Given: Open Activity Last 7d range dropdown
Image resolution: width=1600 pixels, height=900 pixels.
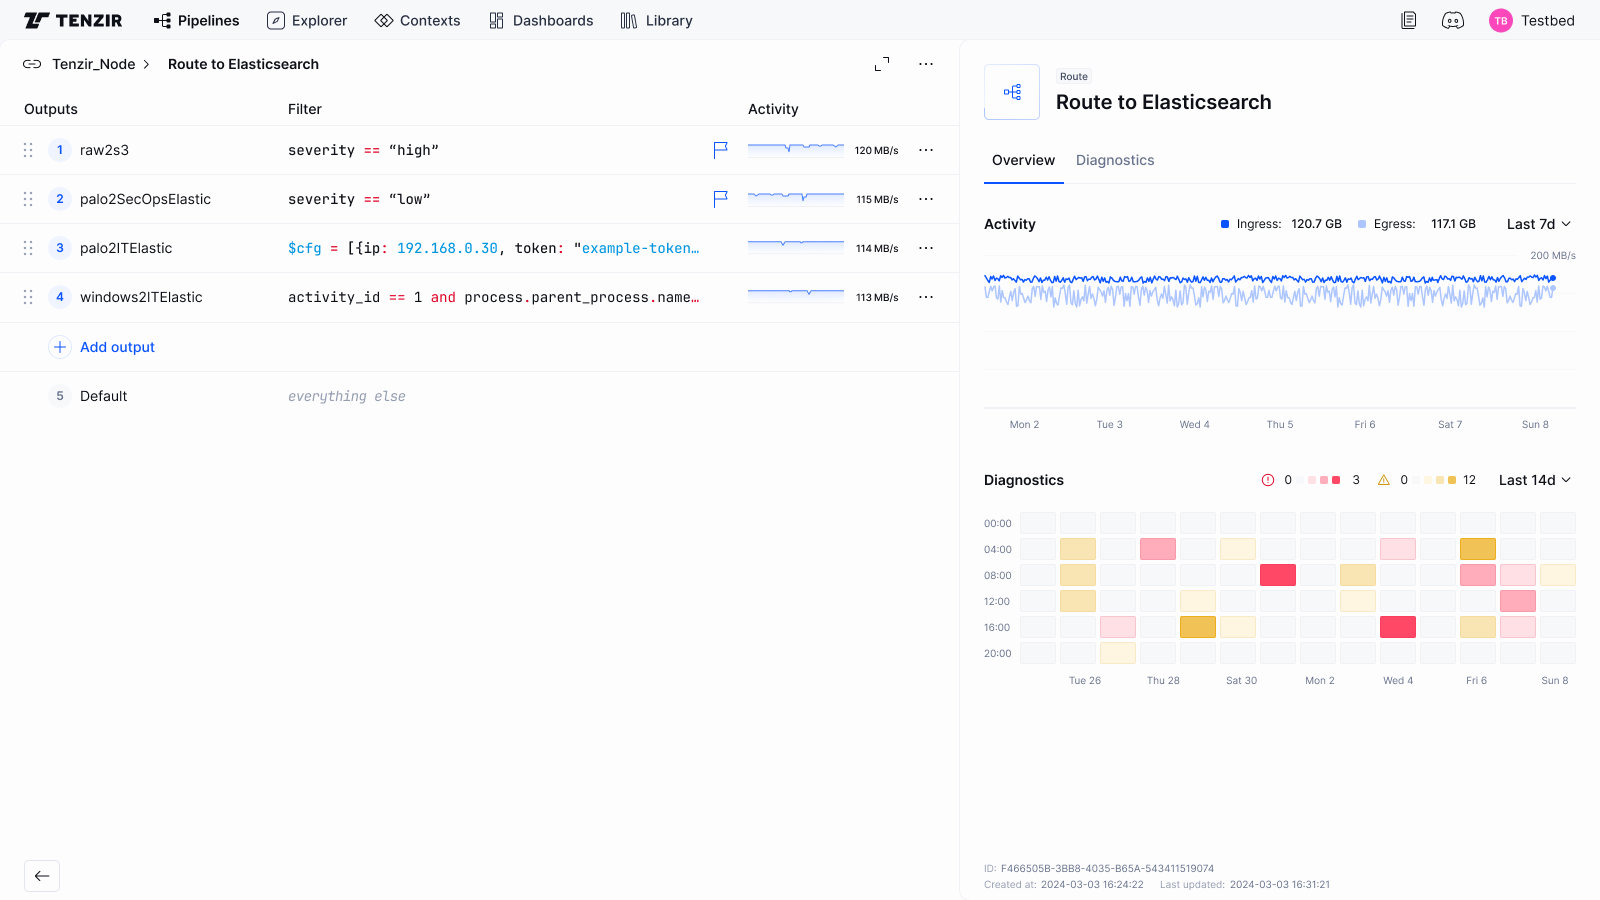Looking at the screenshot, I should click(1538, 224).
